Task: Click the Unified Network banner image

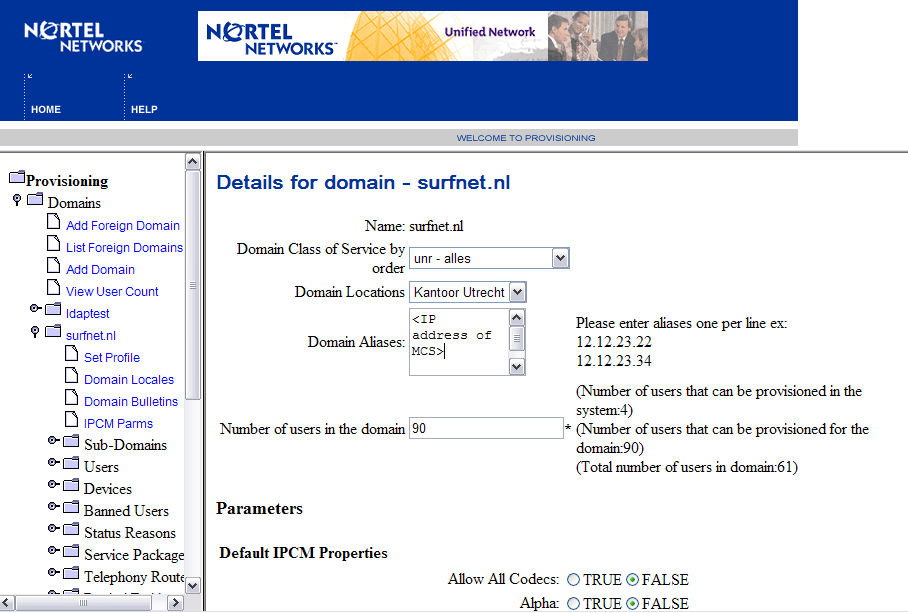Action: (x=423, y=36)
